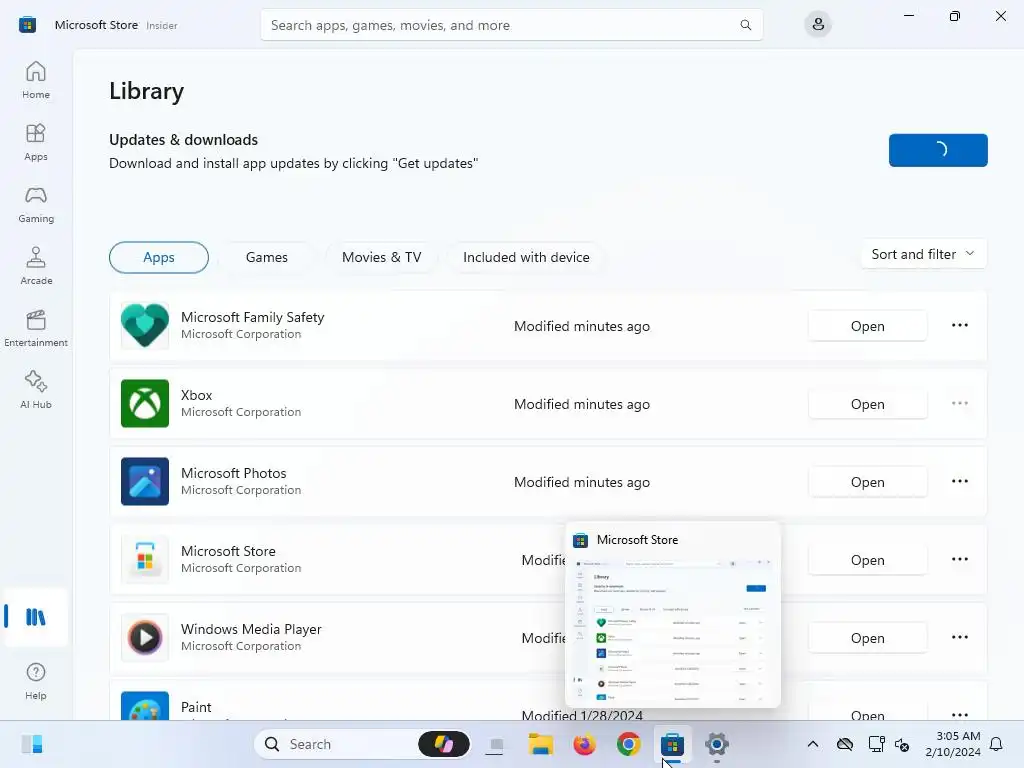Screen dimensions: 1024x768
Task: Click the Microsoft Family Safety app icon
Action: coord(145,326)
